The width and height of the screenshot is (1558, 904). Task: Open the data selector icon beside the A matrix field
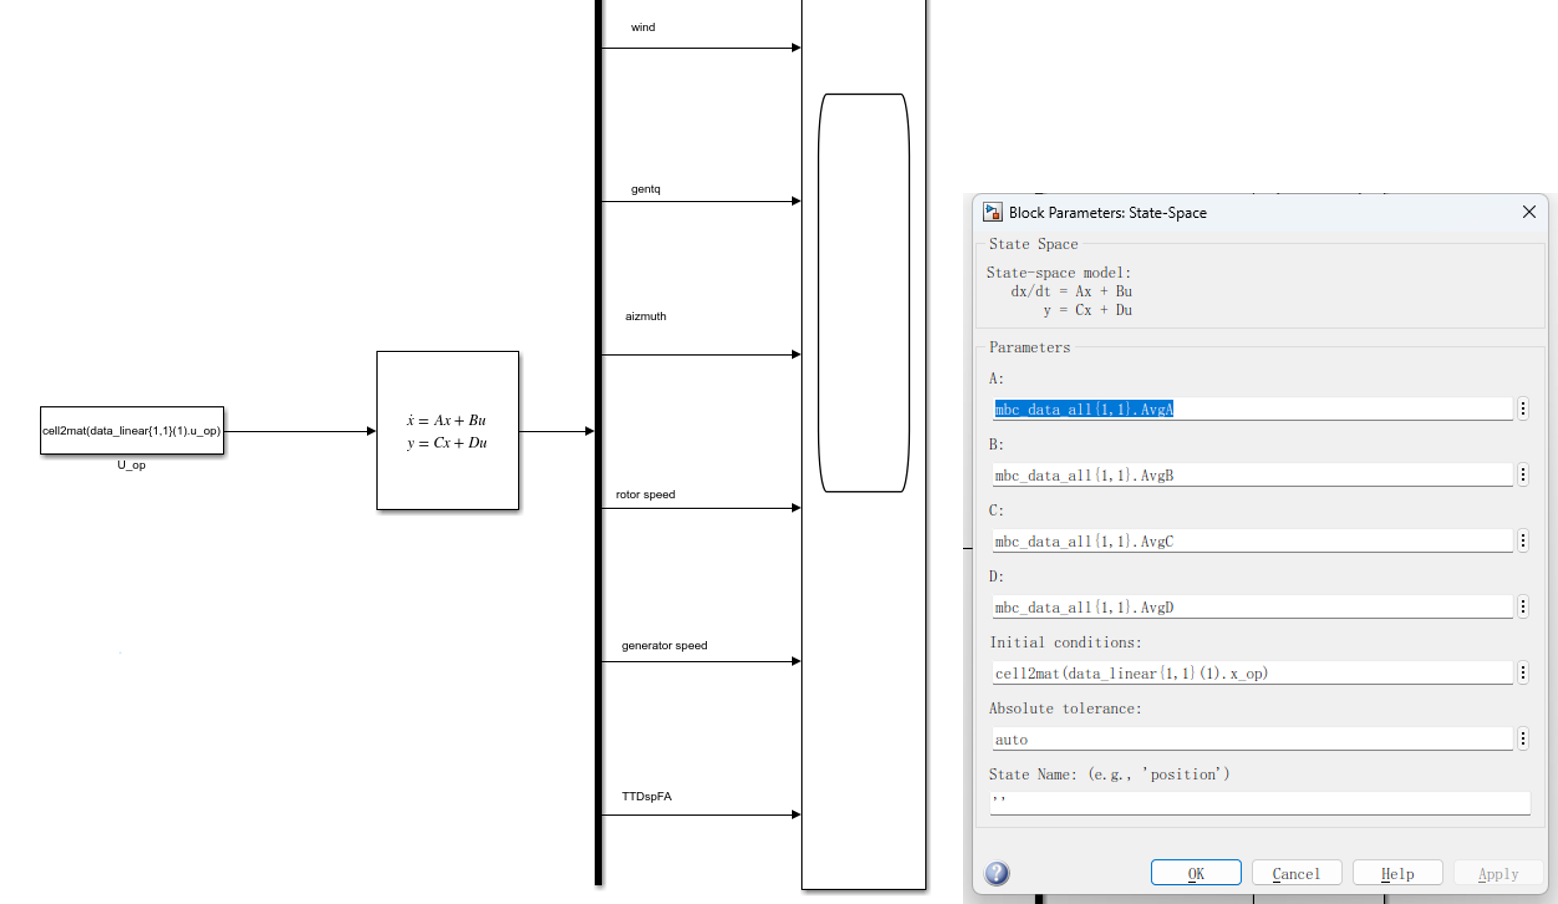click(1523, 408)
